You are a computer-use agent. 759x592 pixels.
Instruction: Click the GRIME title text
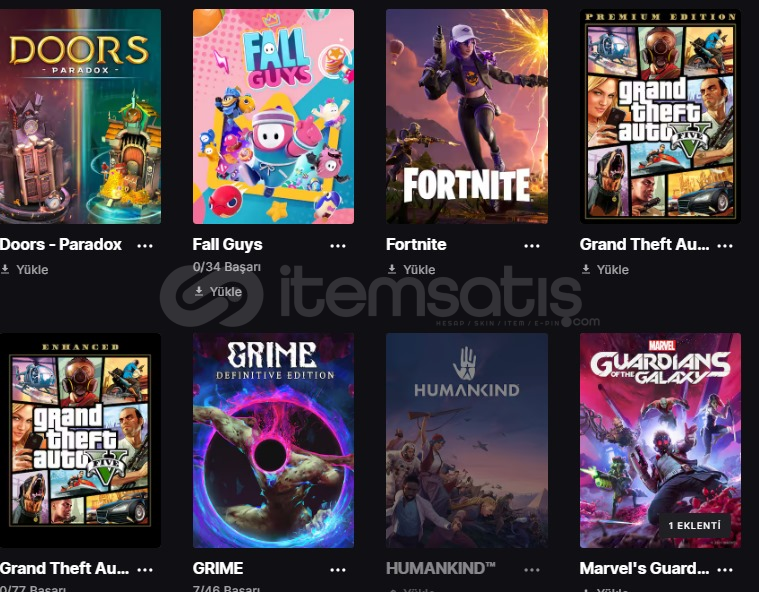pyautogui.click(x=218, y=568)
